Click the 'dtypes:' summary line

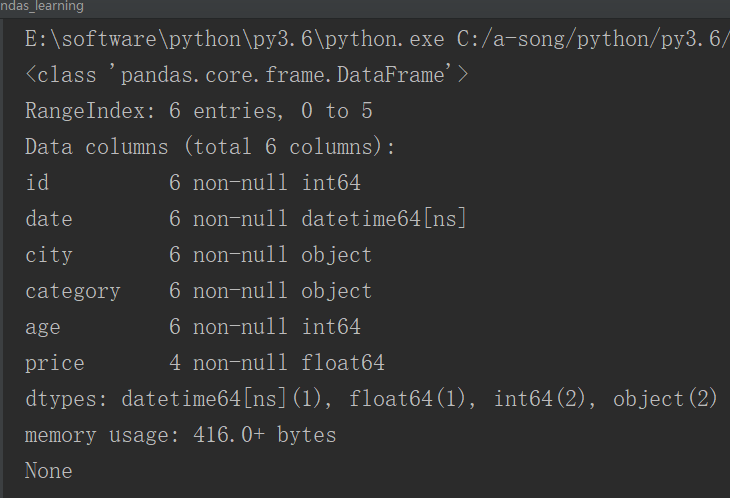(x=371, y=399)
